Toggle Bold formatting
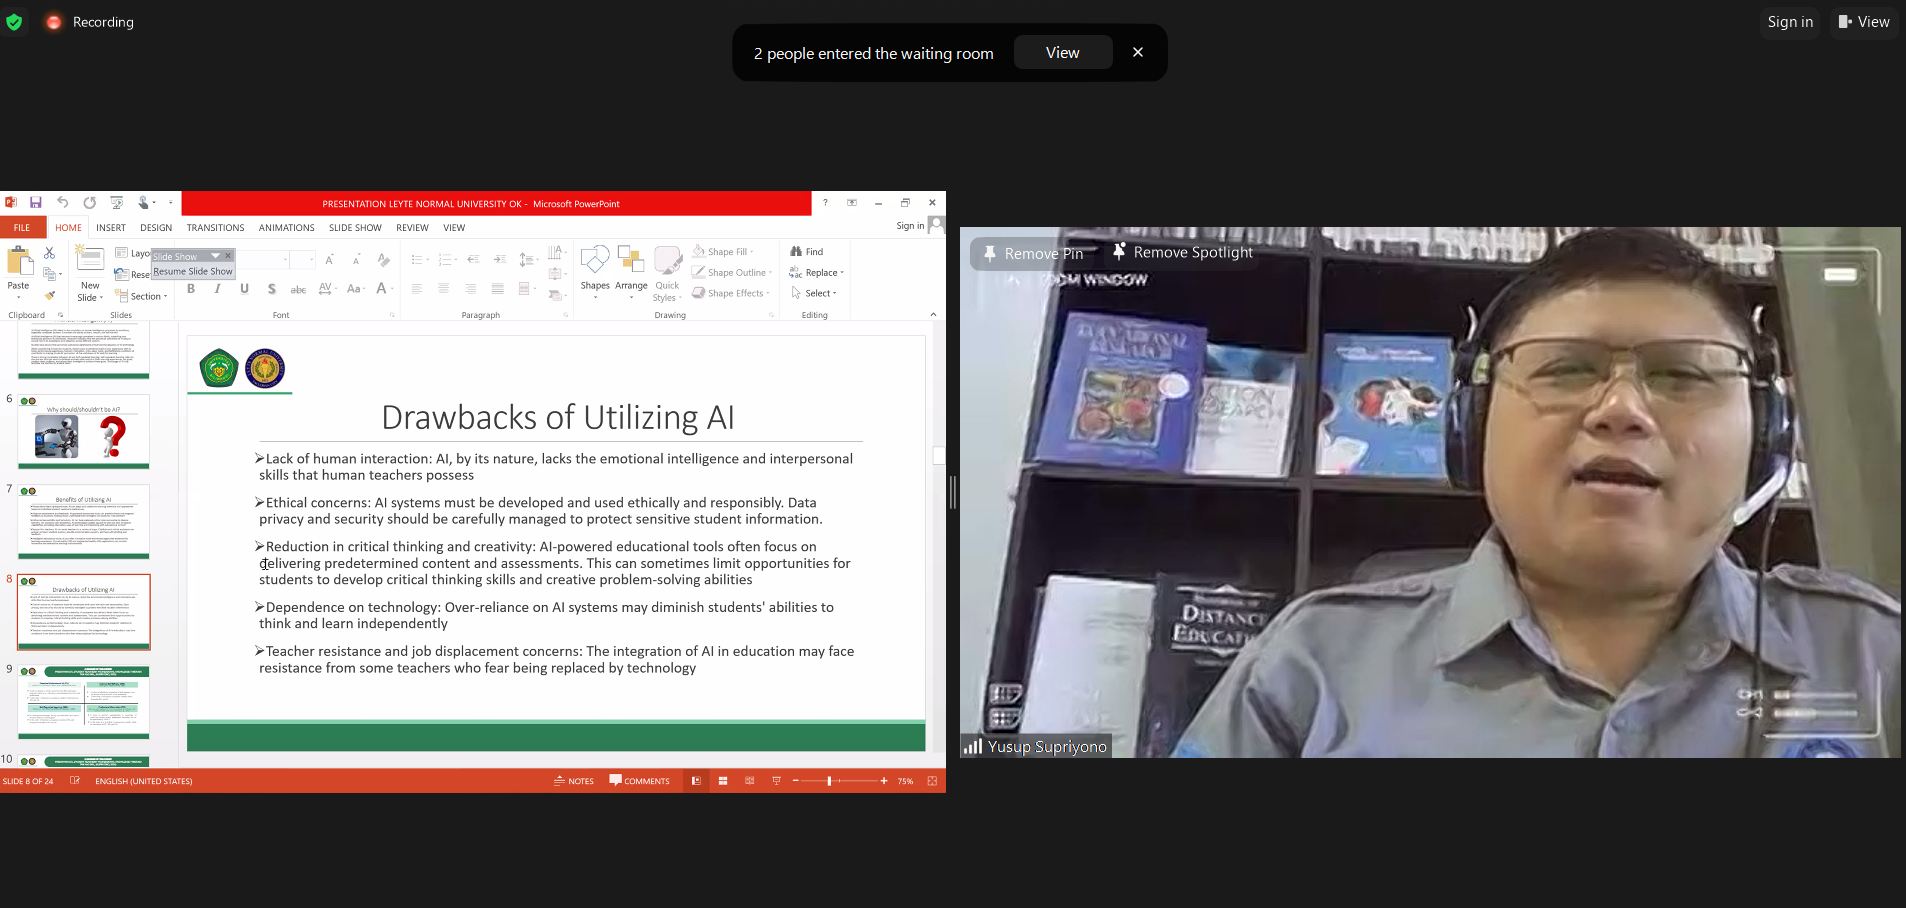 [191, 289]
